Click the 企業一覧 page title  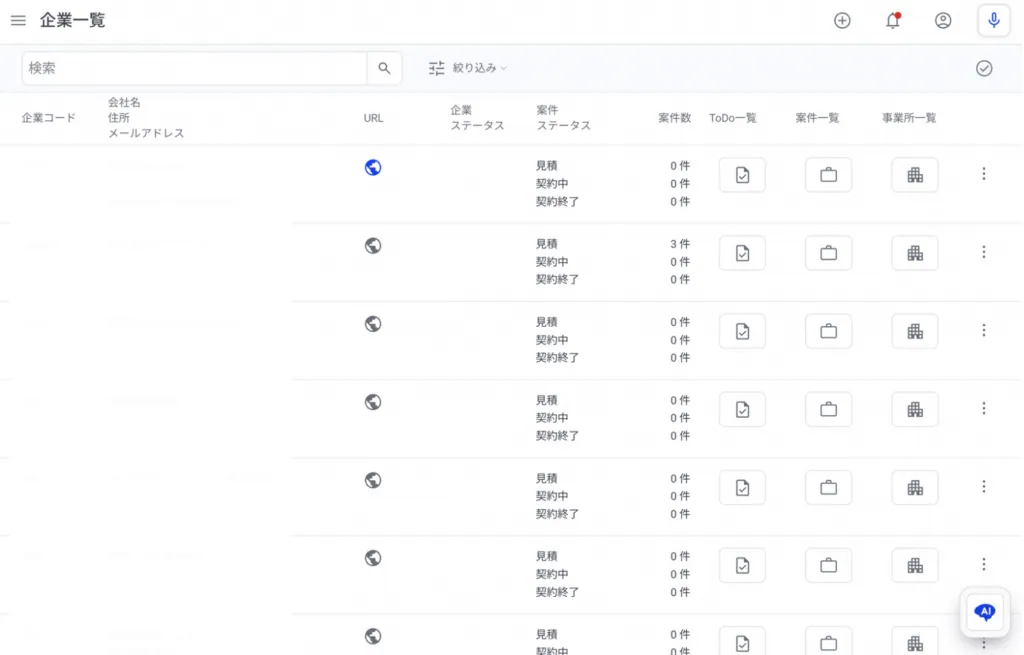click(x=72, y=20)
